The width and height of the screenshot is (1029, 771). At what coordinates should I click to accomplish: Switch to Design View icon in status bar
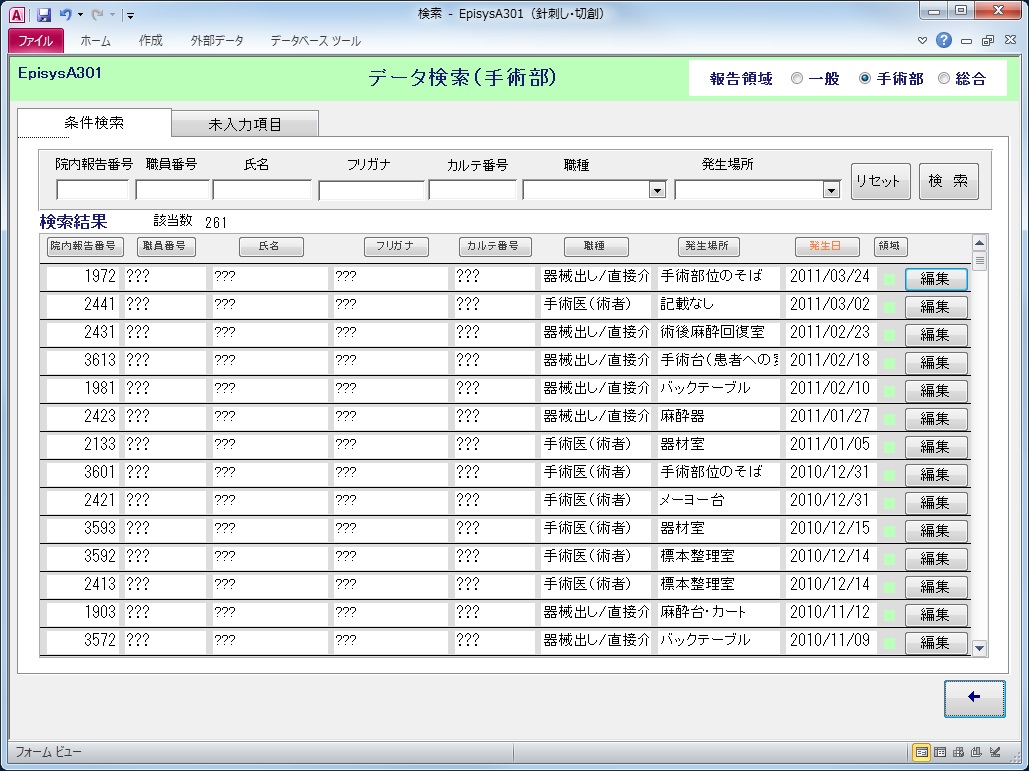tap(995, 752)
